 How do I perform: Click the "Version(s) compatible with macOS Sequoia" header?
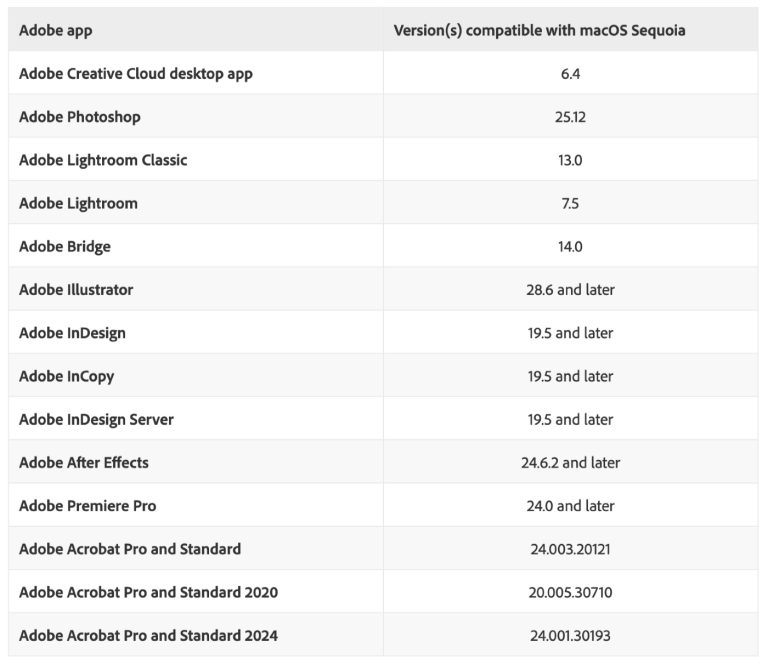point(539,30)
